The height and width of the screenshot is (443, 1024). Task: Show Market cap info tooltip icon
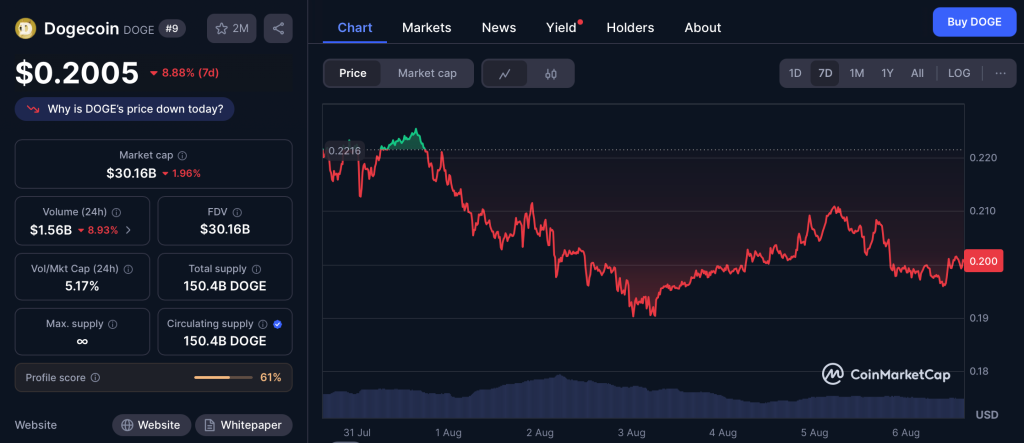point(182,156)
